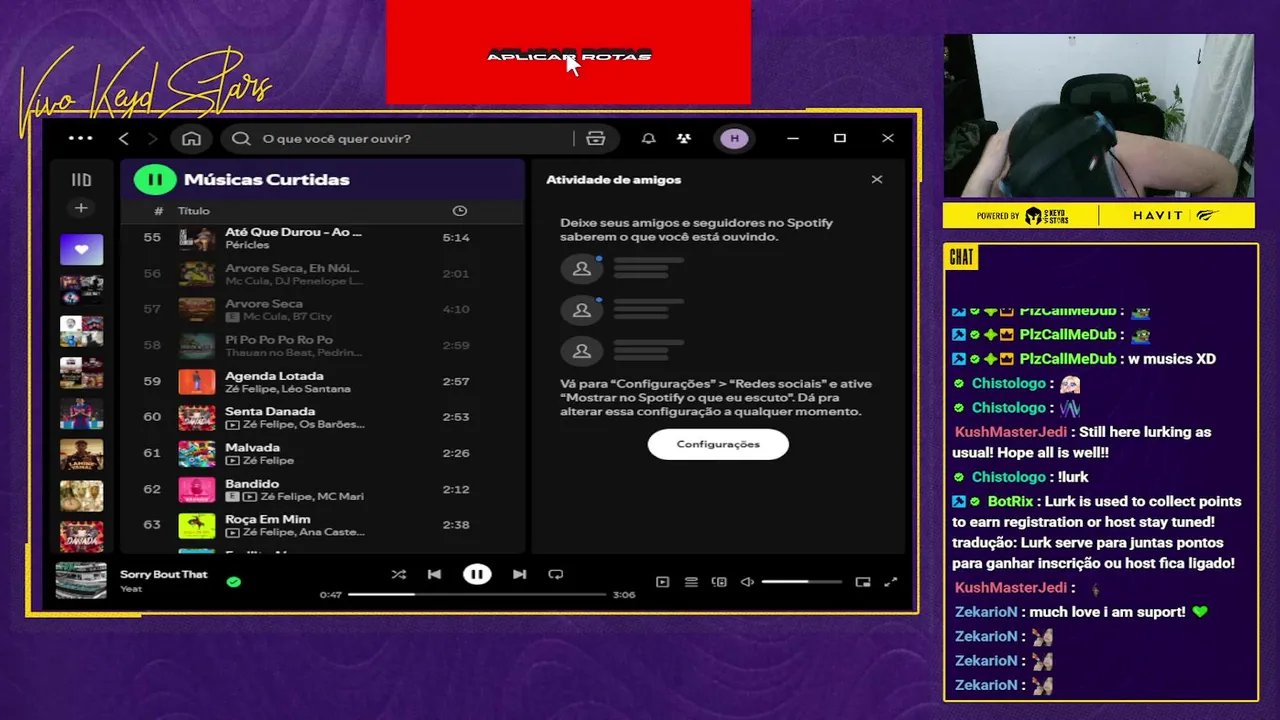
Task: Open Liked Songs heart tile in sidebar
Action: 81,249
